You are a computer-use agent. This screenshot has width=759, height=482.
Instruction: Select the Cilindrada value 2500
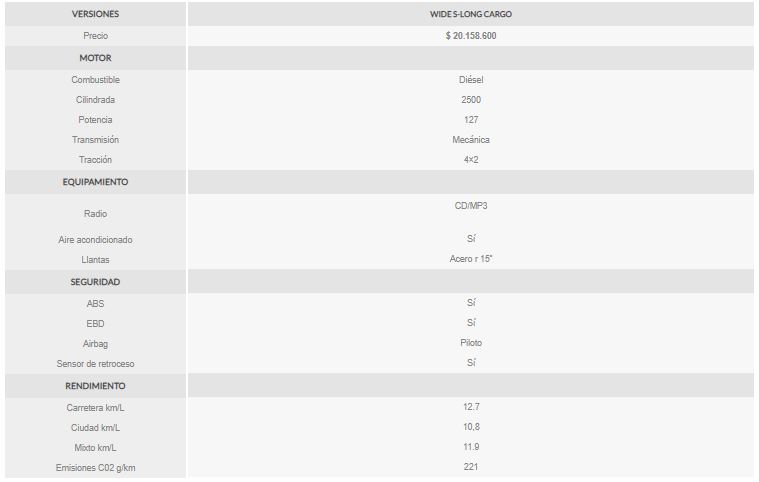[x=471, y=100]
